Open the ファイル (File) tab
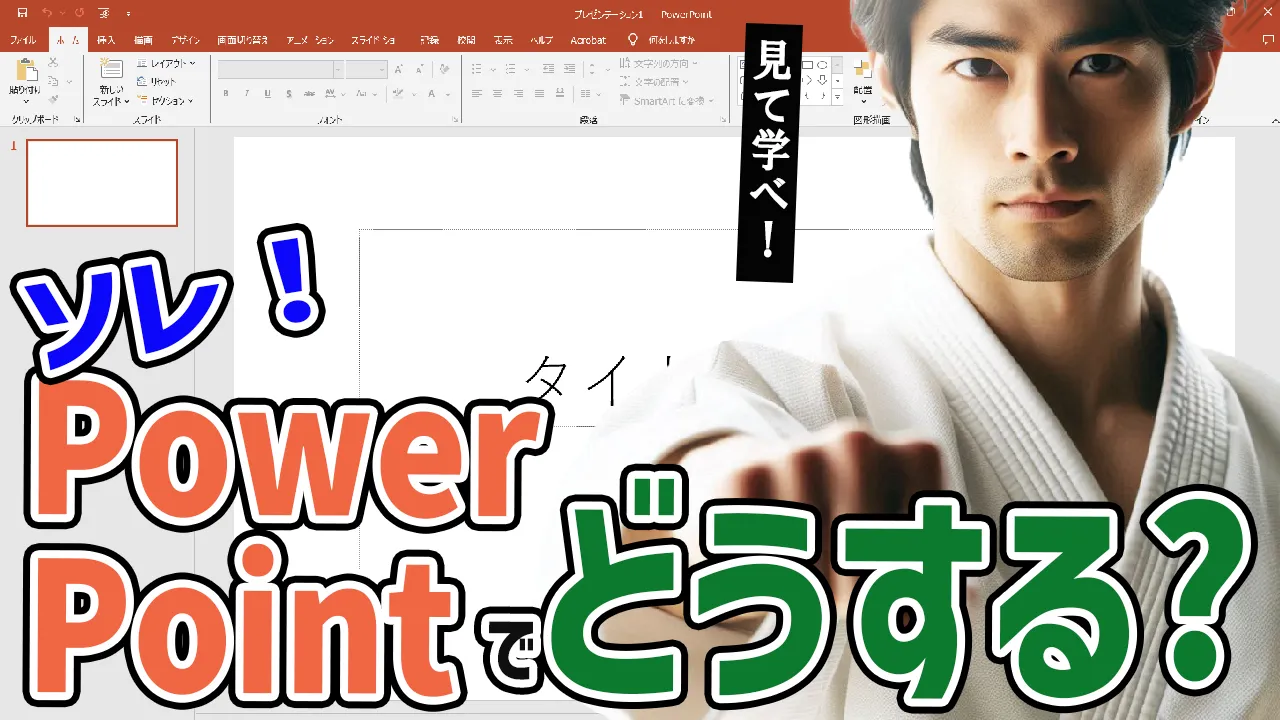Screen dimensions: 1280x720 pos(22,40)
